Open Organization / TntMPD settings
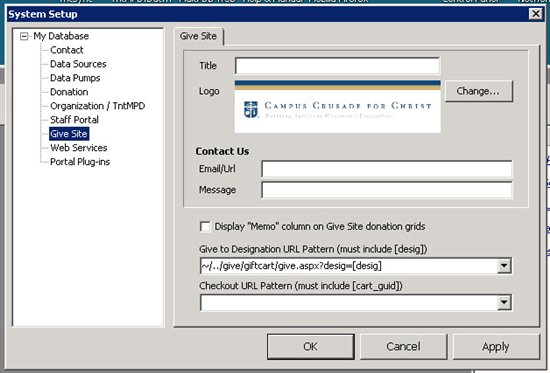 tap(98, 106)
